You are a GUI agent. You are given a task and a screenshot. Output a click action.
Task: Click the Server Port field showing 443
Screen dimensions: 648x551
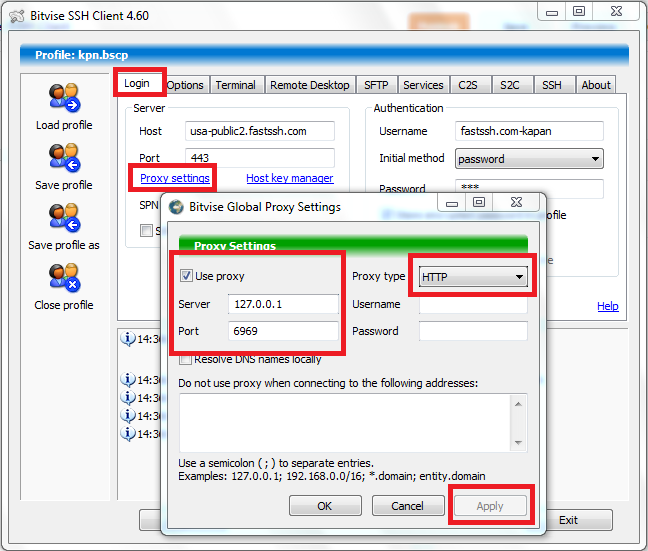pyautogui.click(x=260, y=157)
